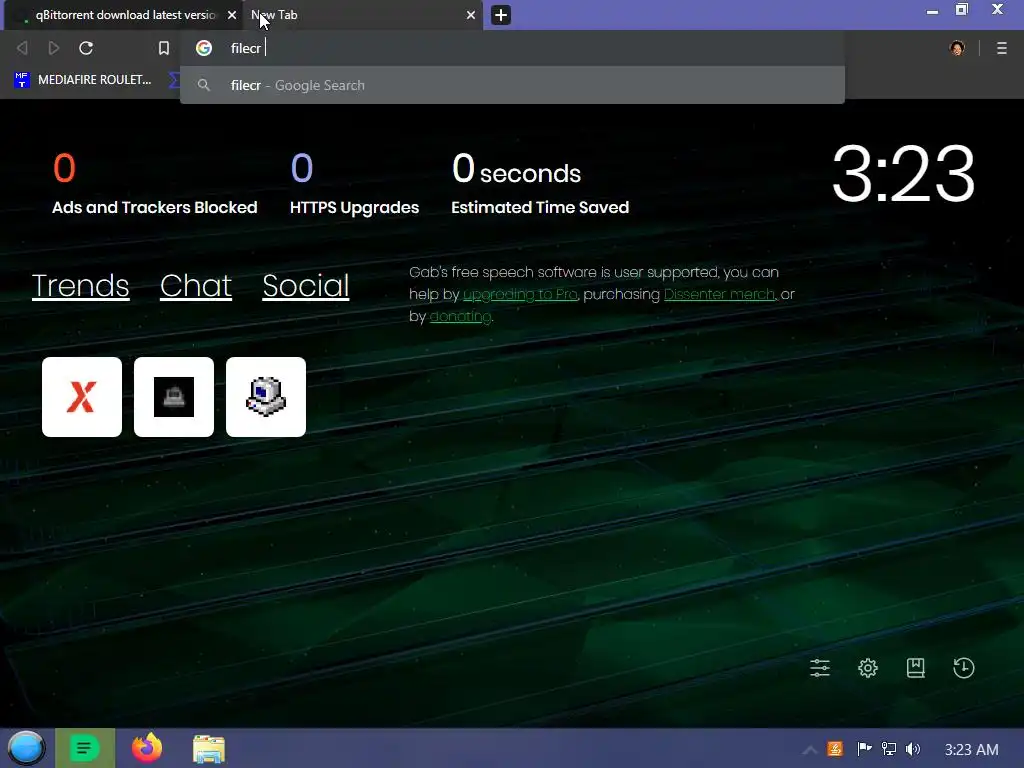This screenshot has height=768, width=1024.
Task: Open bookmarks icon on new tab page
Action: click(x=916, y=668)
